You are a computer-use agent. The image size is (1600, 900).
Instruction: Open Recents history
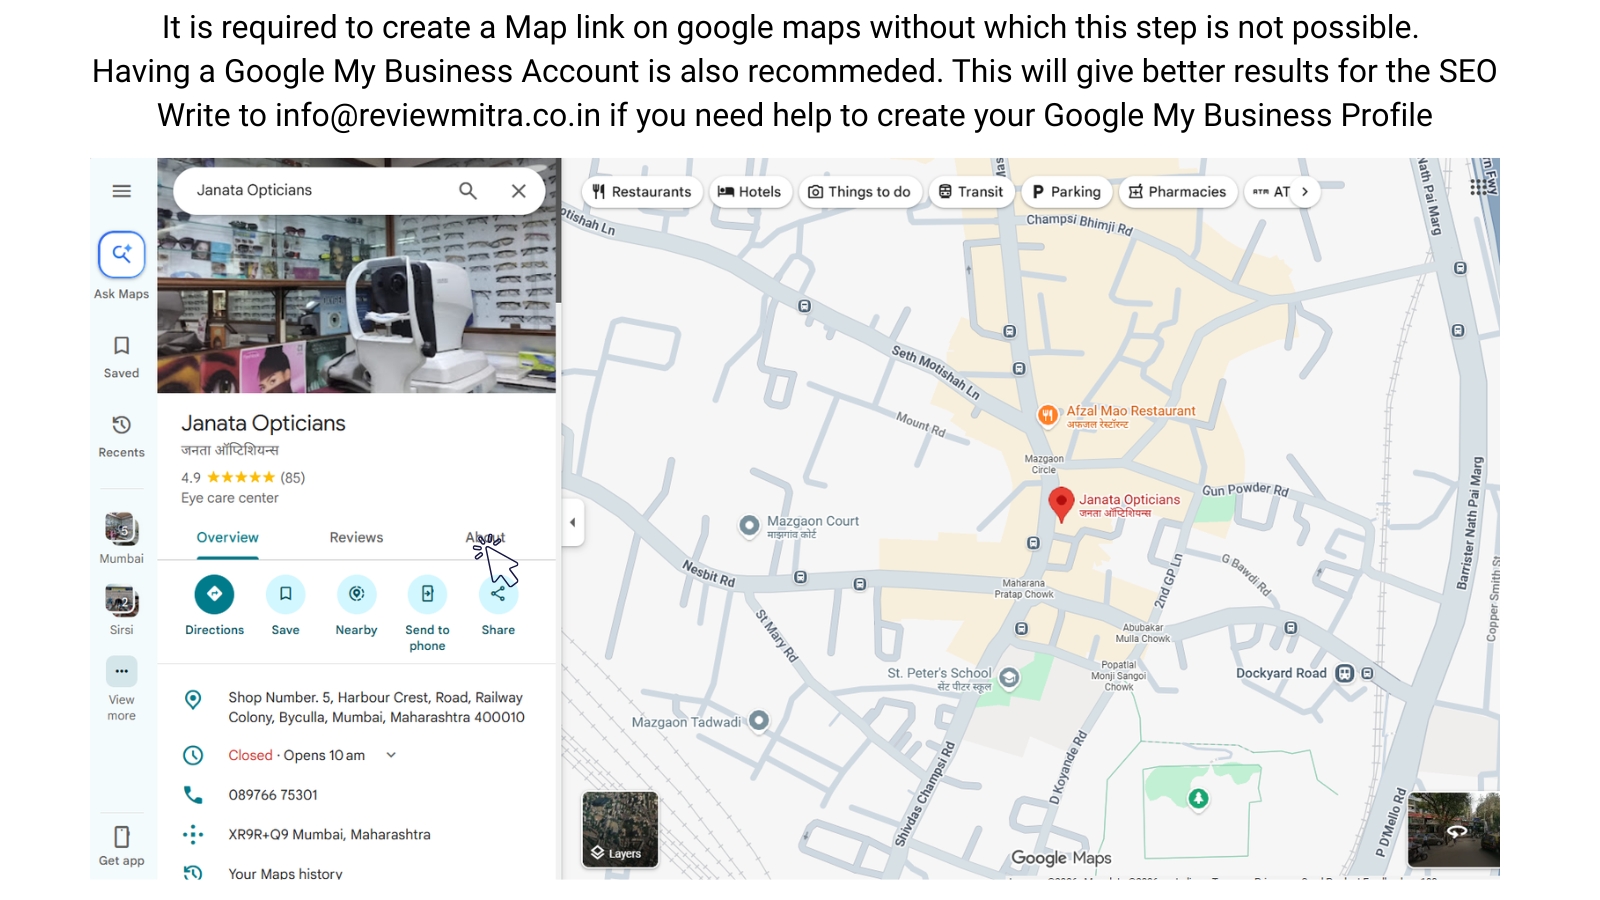(121, 436)
